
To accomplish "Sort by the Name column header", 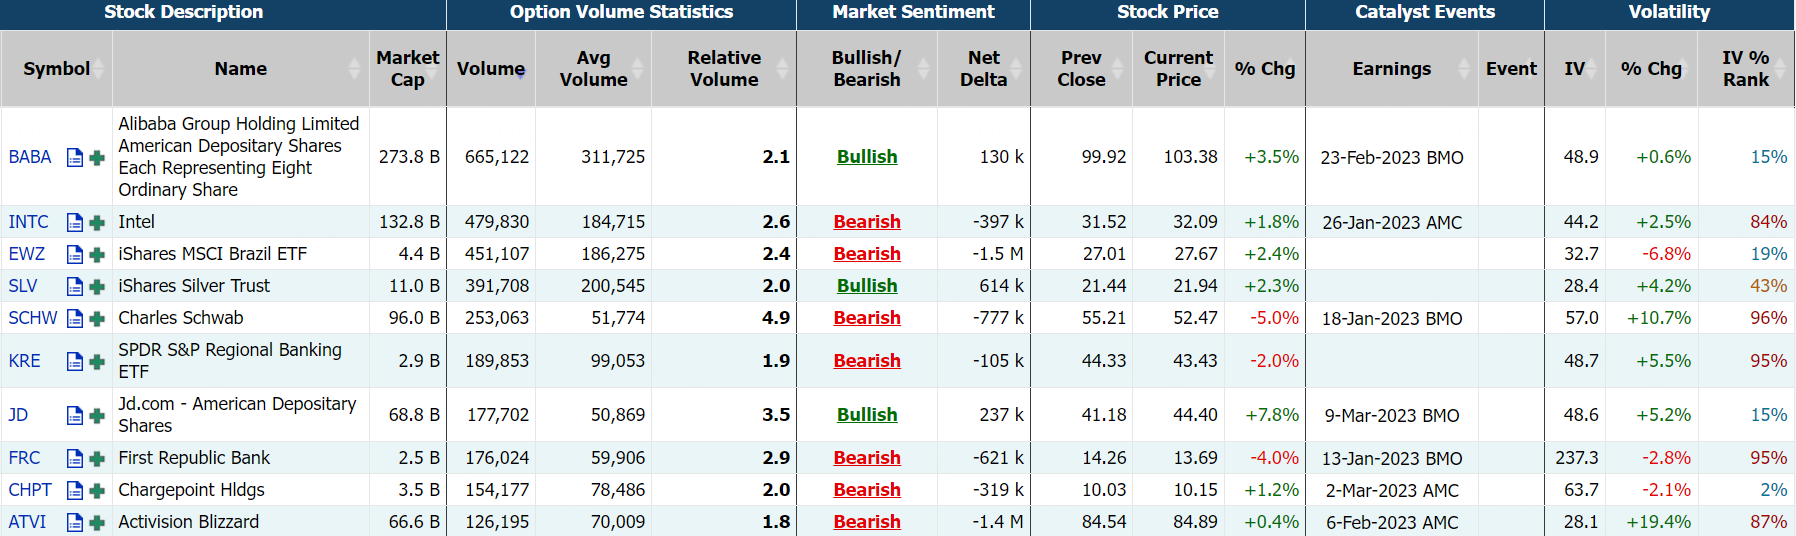I will point(240,69).
